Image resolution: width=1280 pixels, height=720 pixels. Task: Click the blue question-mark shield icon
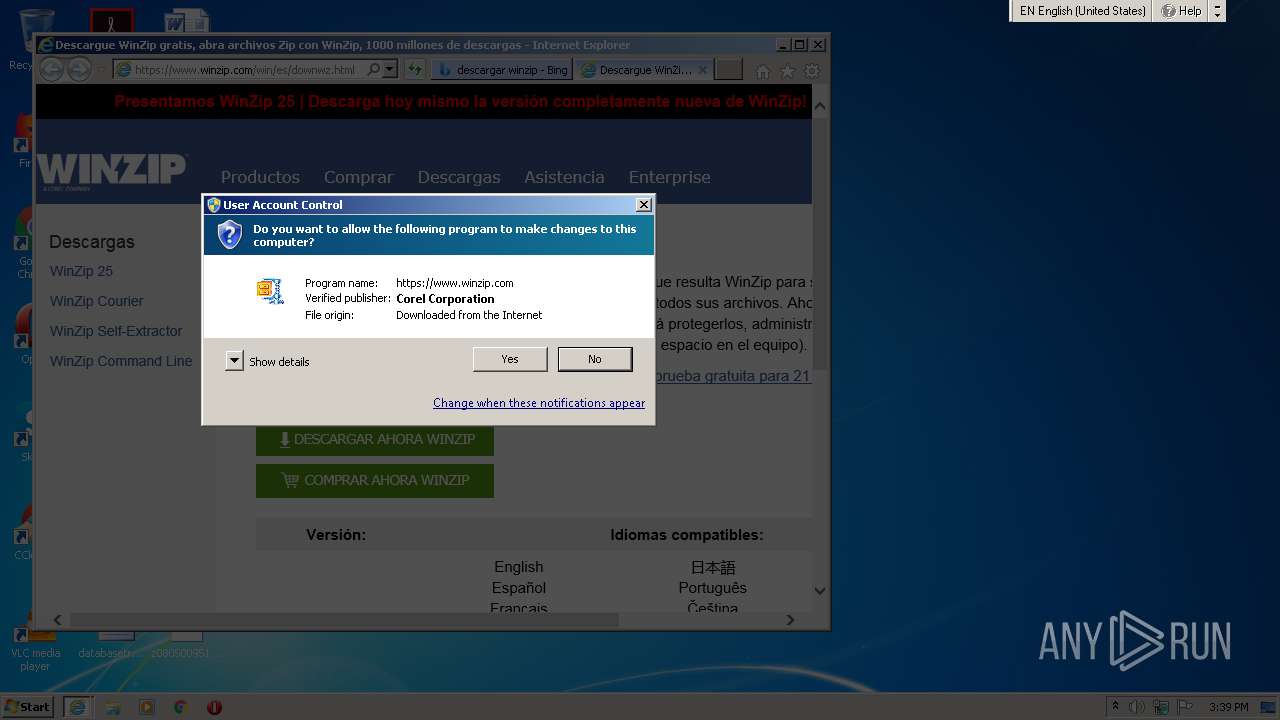(230, 235)
